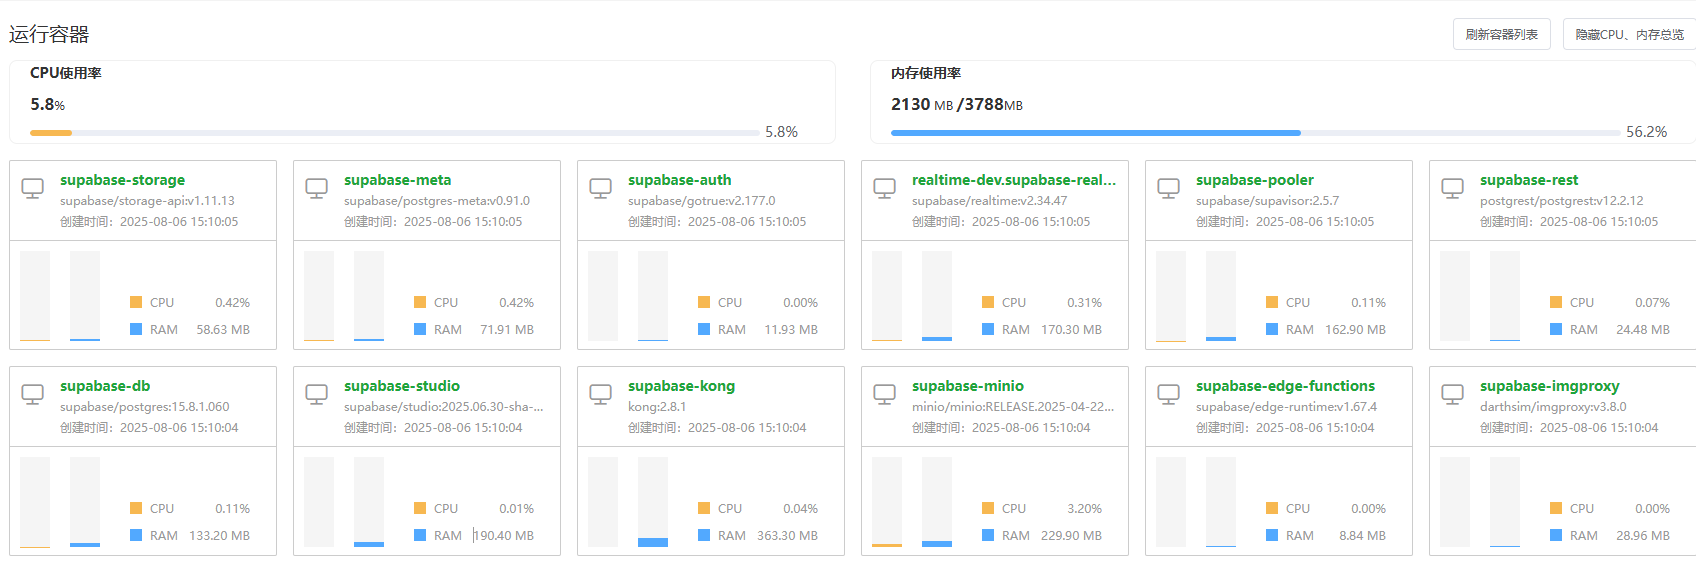Click the image name kong:2.8.1
Screen dimensions: 1696x569
(657, 407)
